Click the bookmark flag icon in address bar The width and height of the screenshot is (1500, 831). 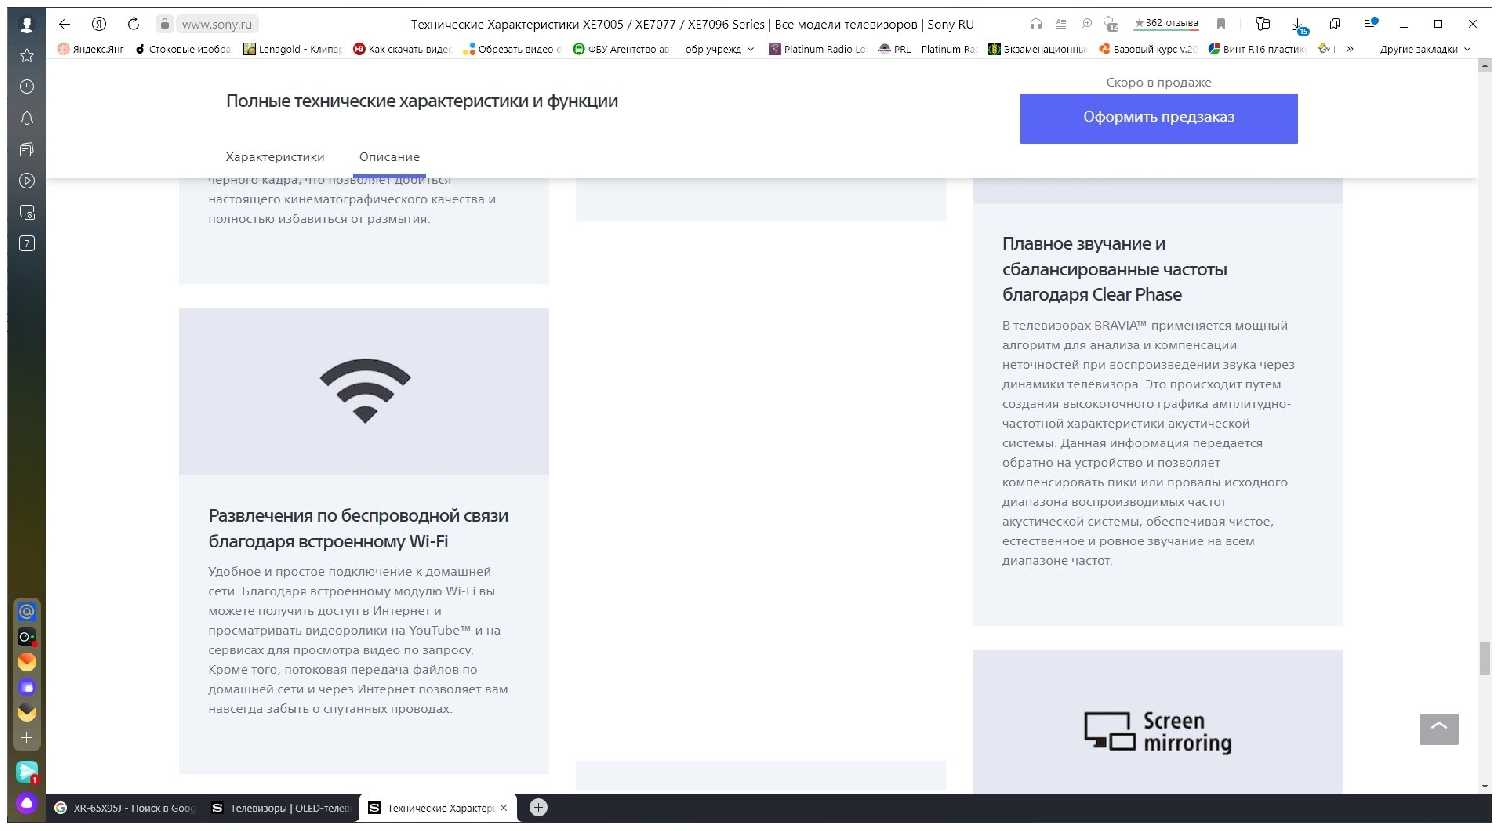pos(1221,24)
